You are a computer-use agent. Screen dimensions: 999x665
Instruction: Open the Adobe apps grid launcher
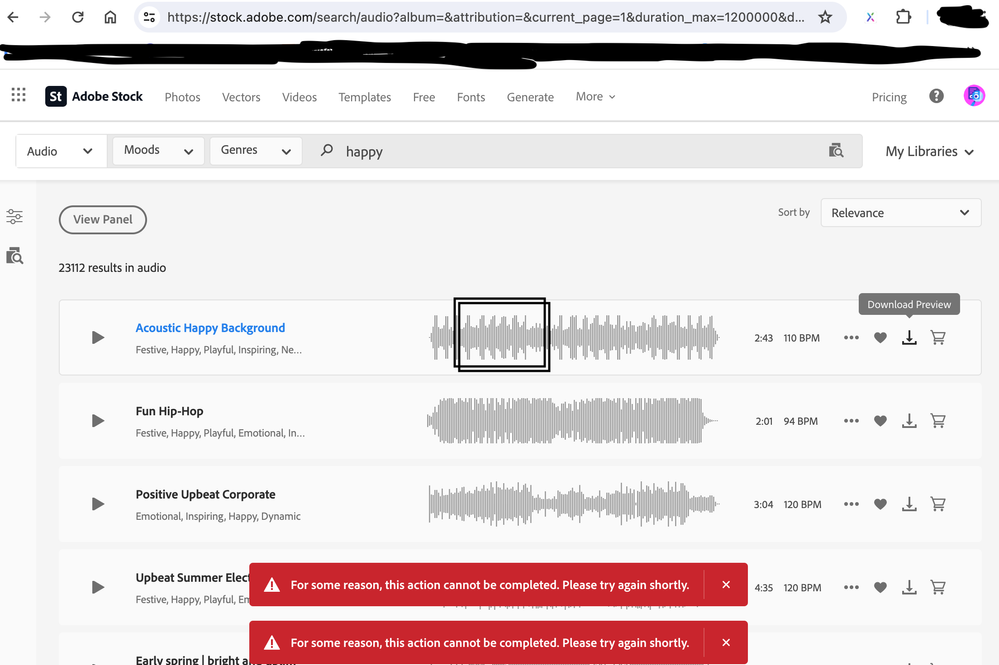[18, 96]
